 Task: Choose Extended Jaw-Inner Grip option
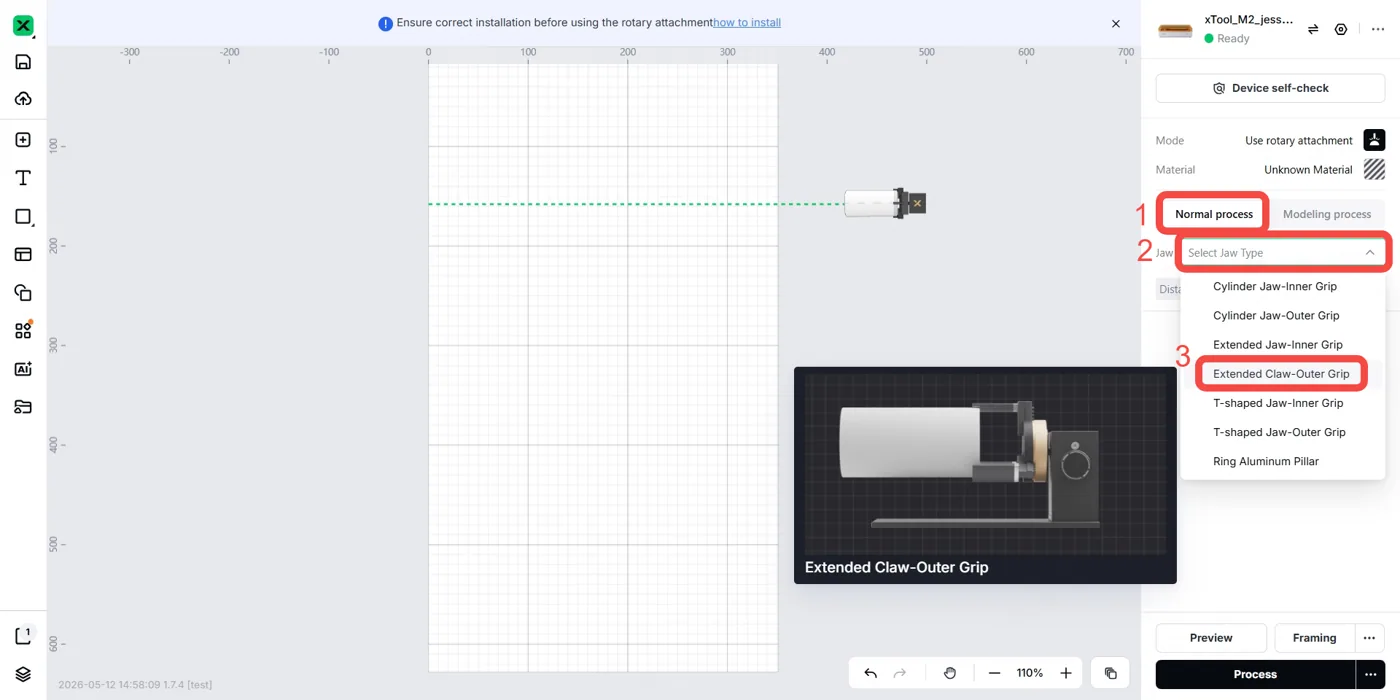1278,344
